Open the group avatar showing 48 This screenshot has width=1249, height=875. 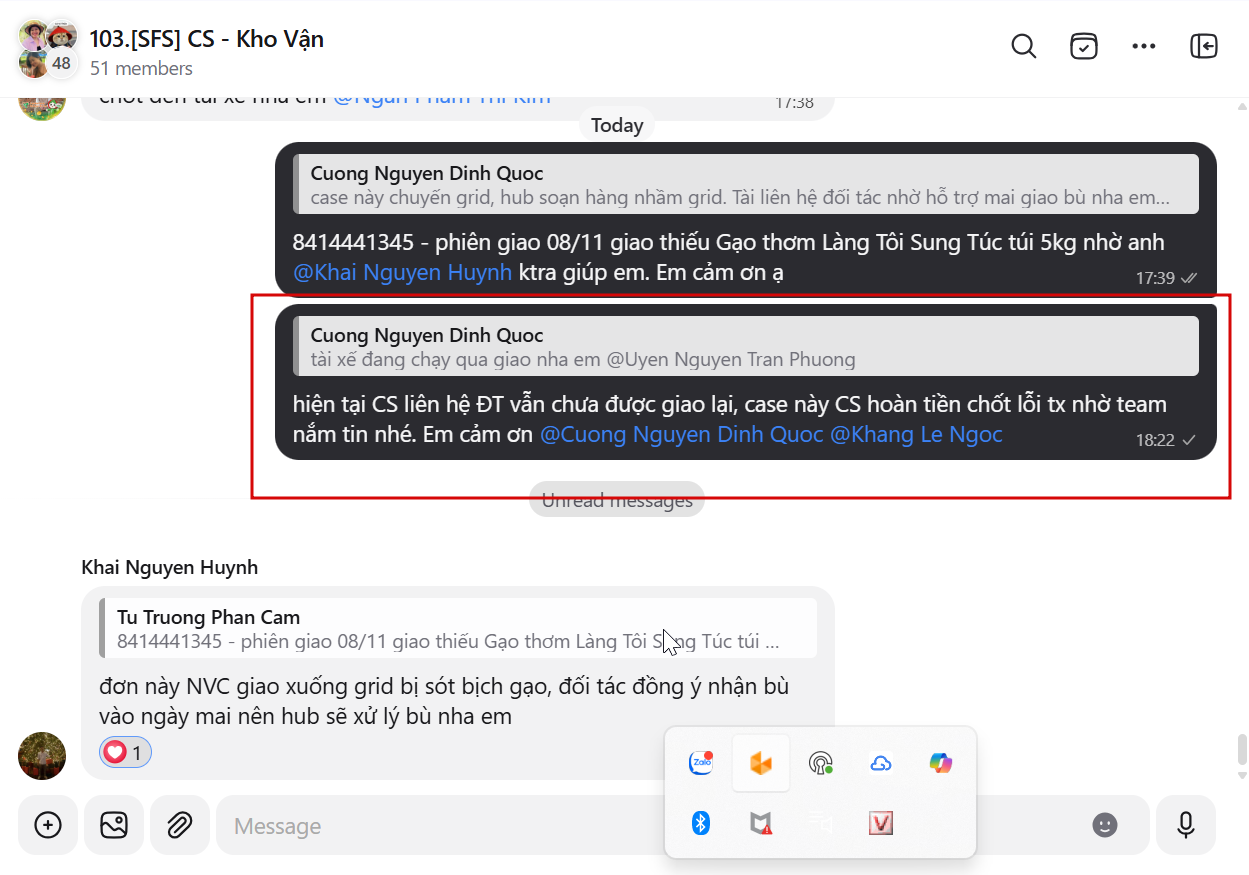click(47, 48)
